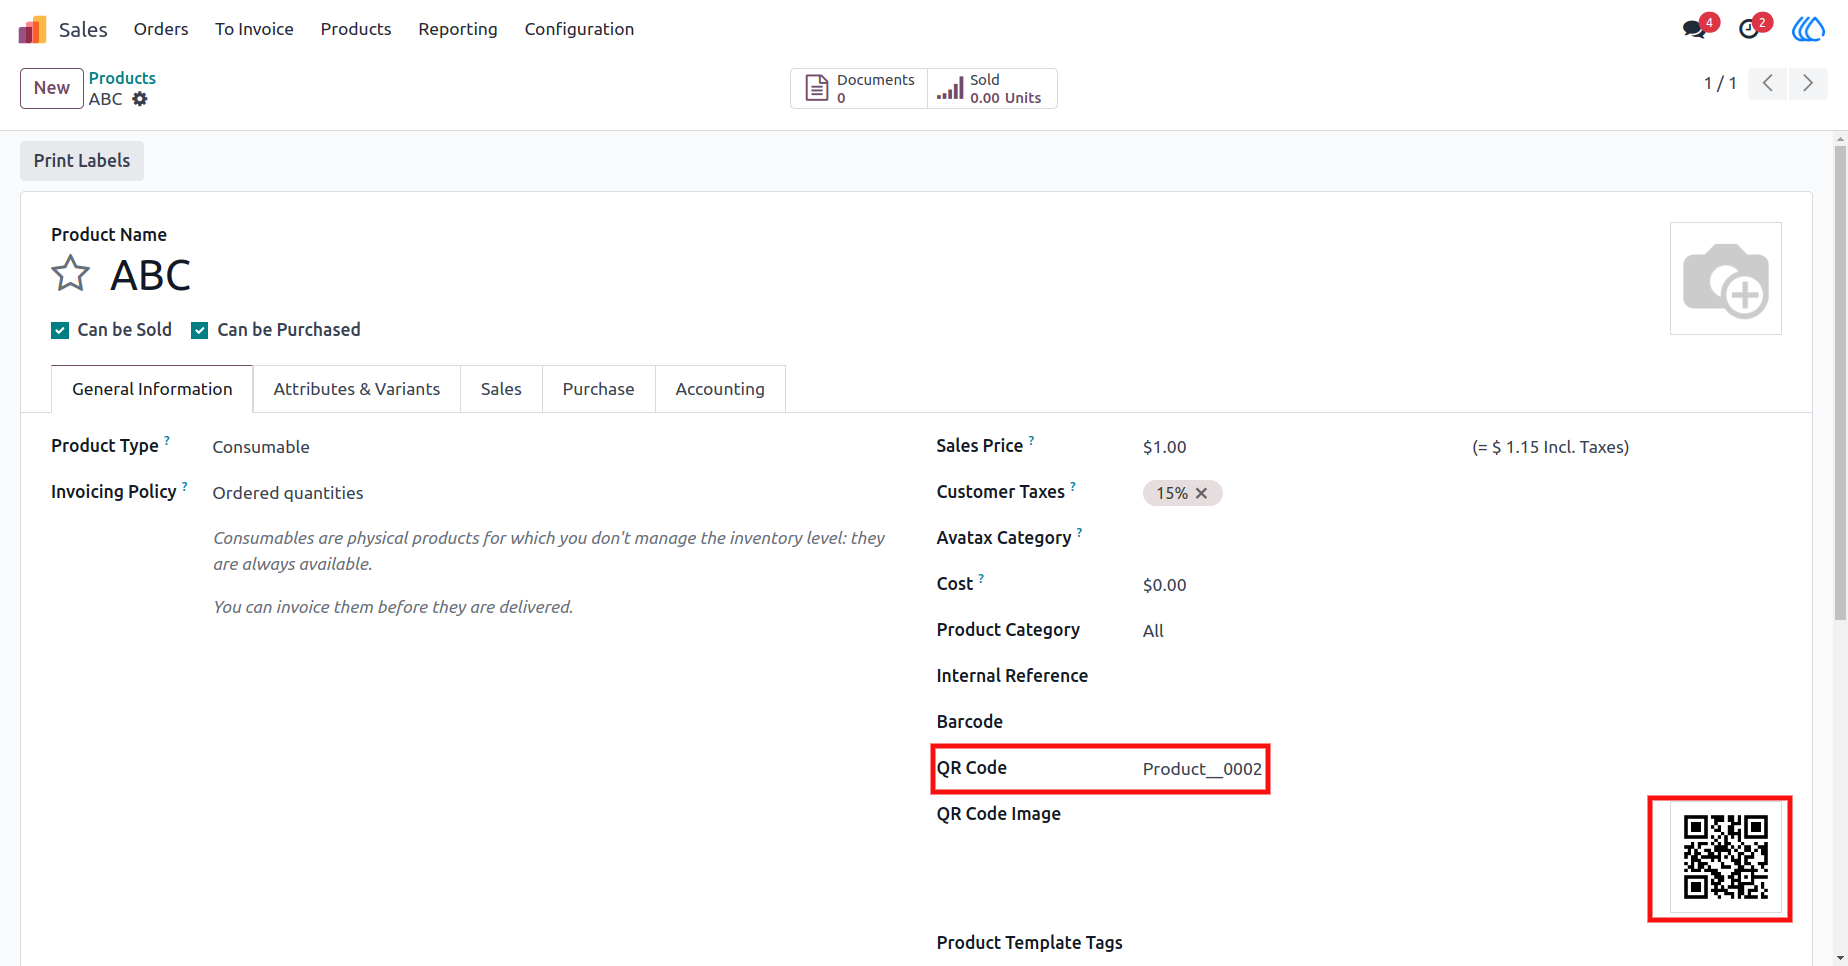This screenshot has height=966, width=1848.
Task: Open the activities clock icon
Action: pos(1749,29)
